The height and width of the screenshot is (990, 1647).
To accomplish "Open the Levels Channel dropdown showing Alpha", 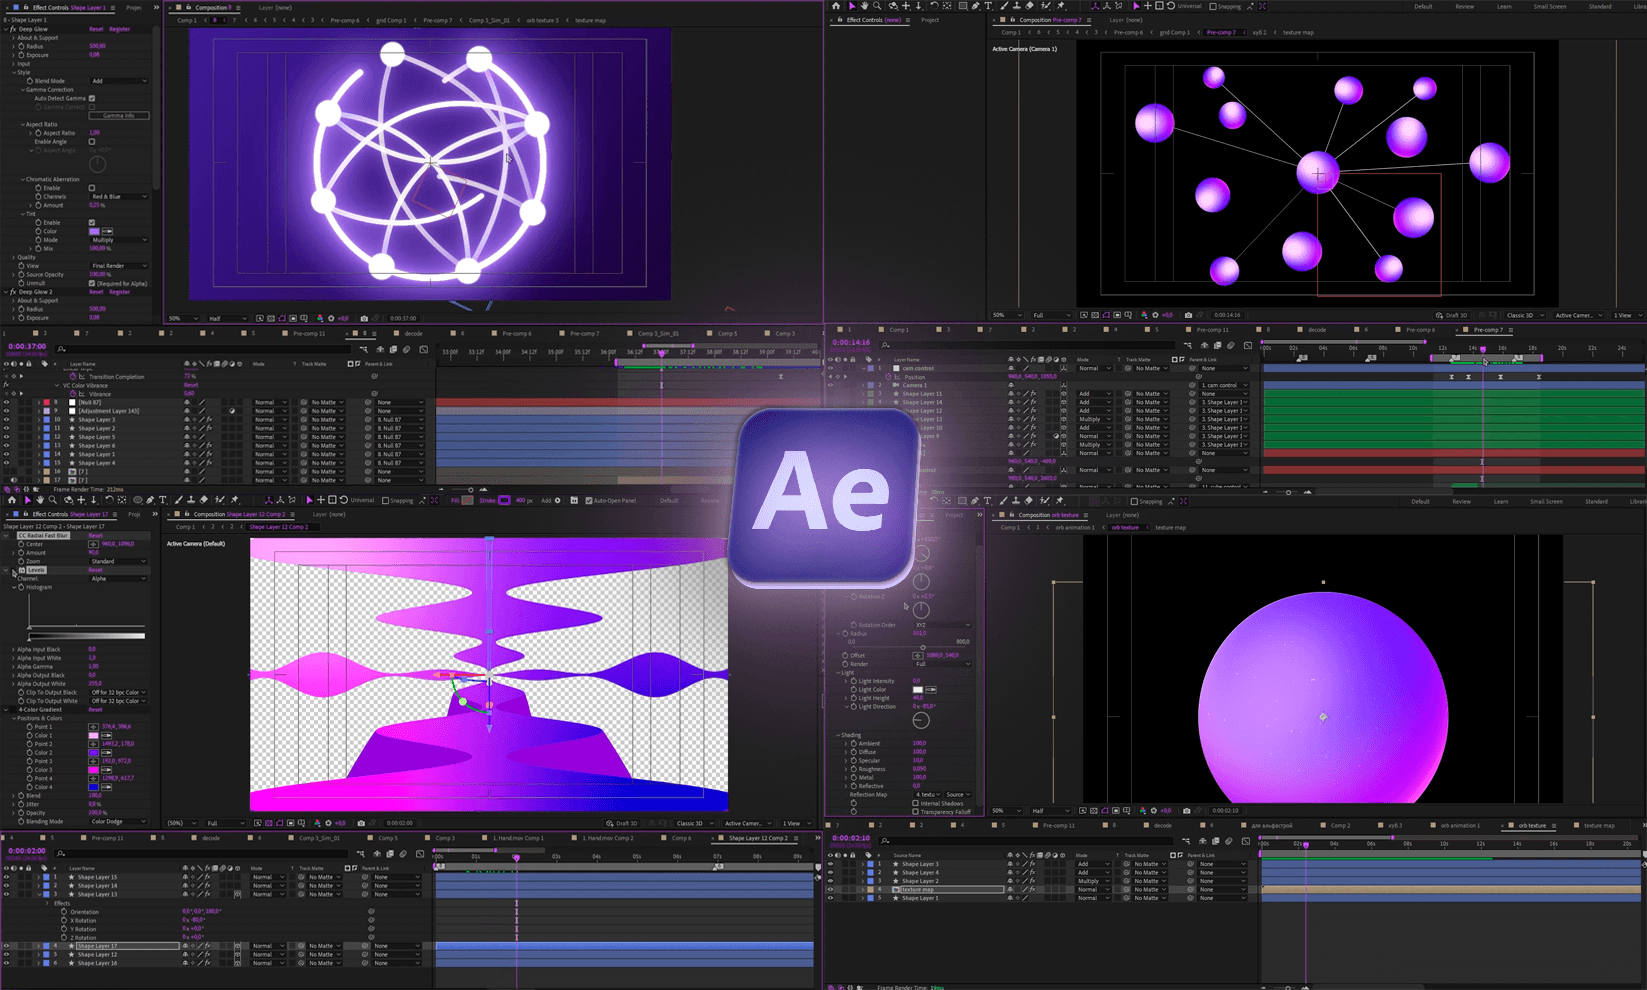I will click(119, 579).
